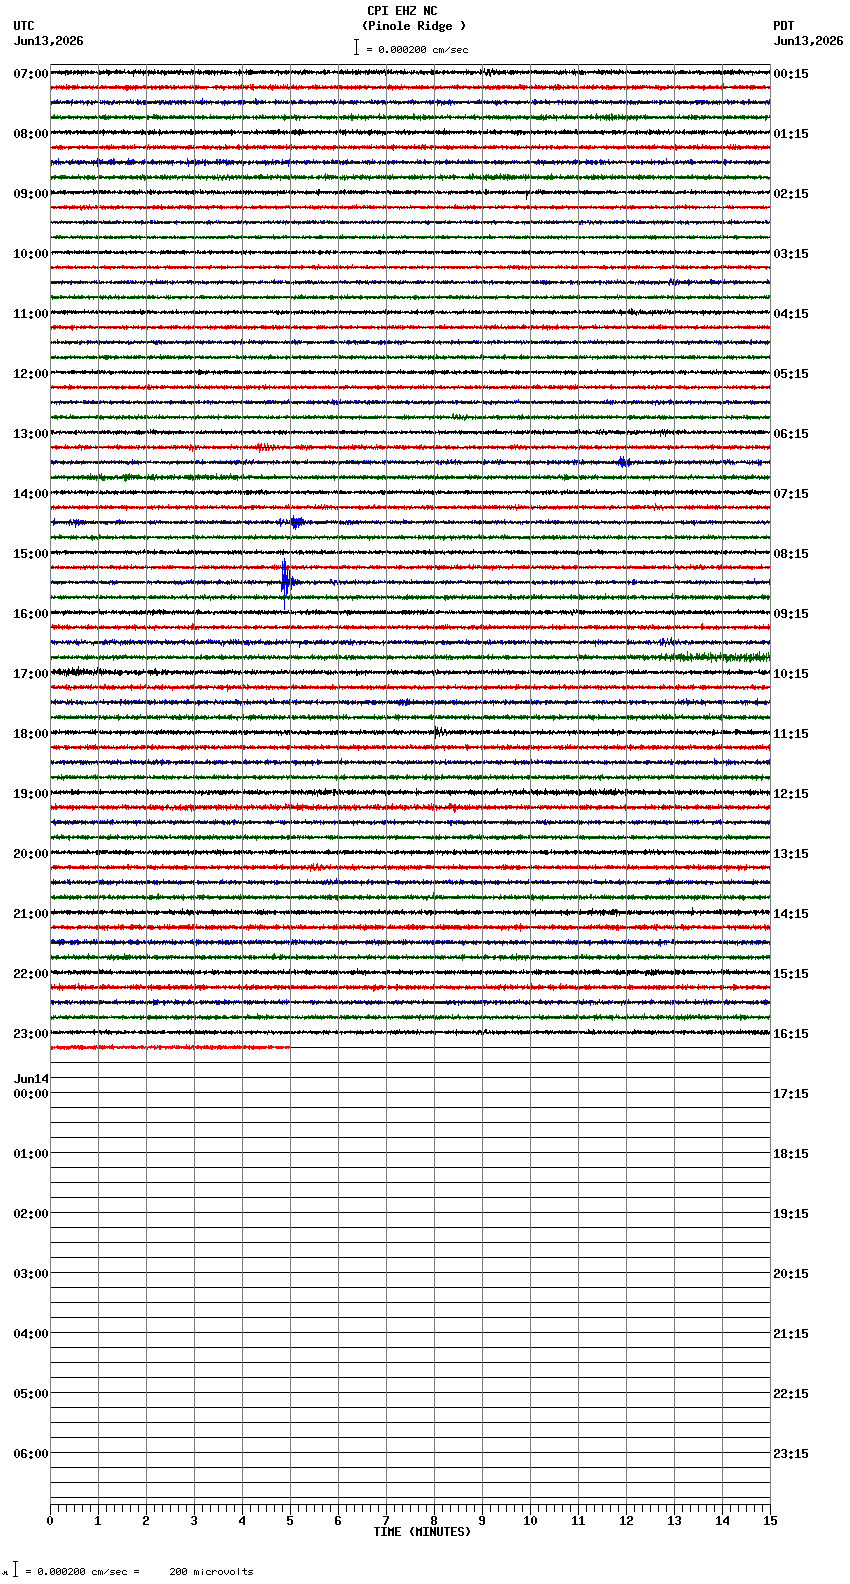Click the top scale label '= 0.000200 cm/sec'
Screen dimensions: 850x1584
417,49
